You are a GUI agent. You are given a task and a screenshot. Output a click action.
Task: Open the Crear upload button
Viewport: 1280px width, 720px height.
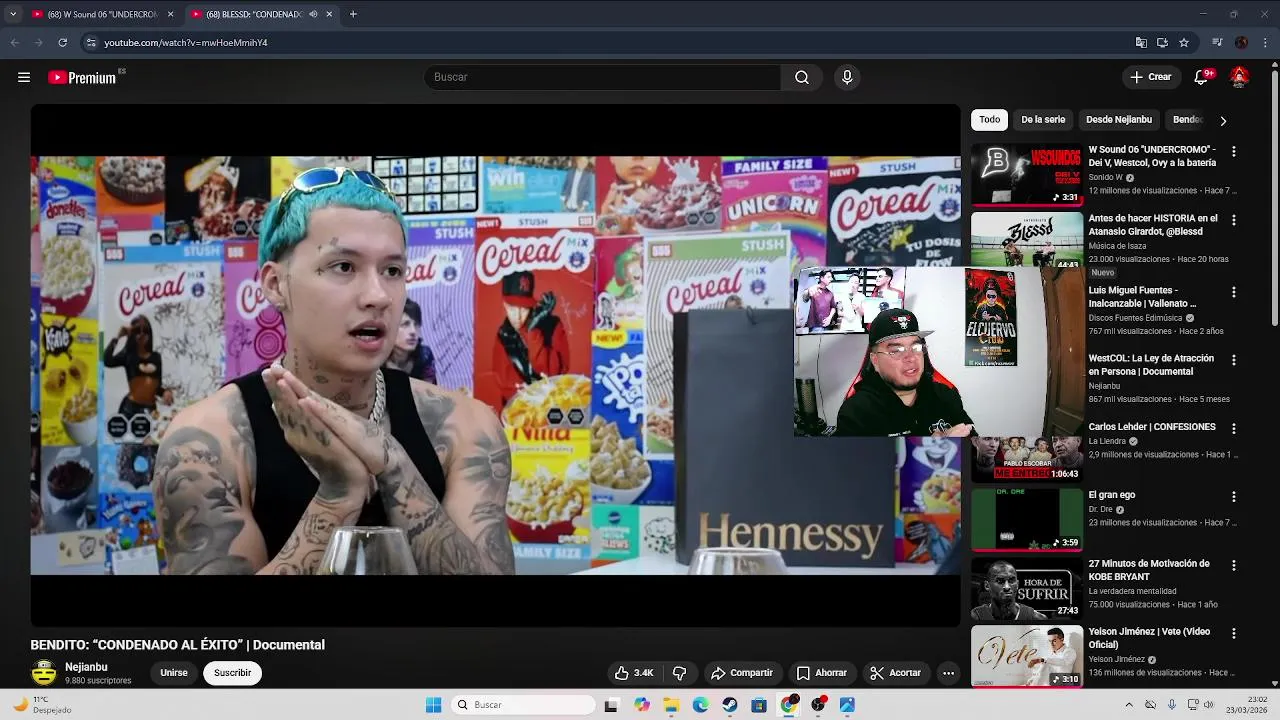click(1150, 77)
